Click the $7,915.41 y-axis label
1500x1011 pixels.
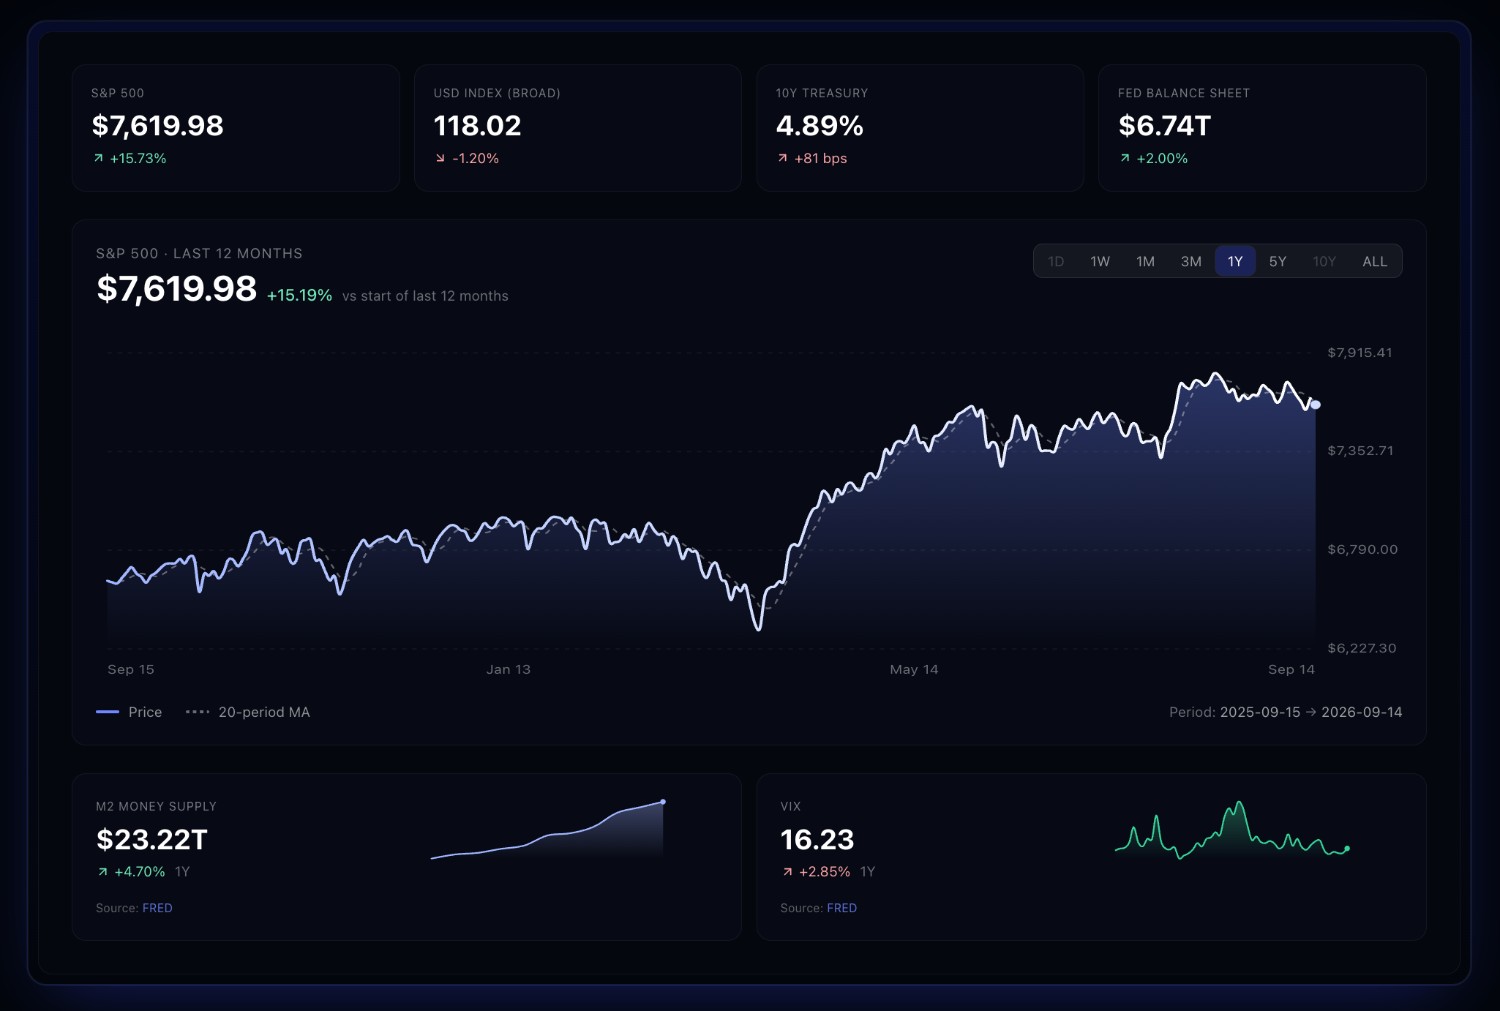click(x=1360, y=353)
